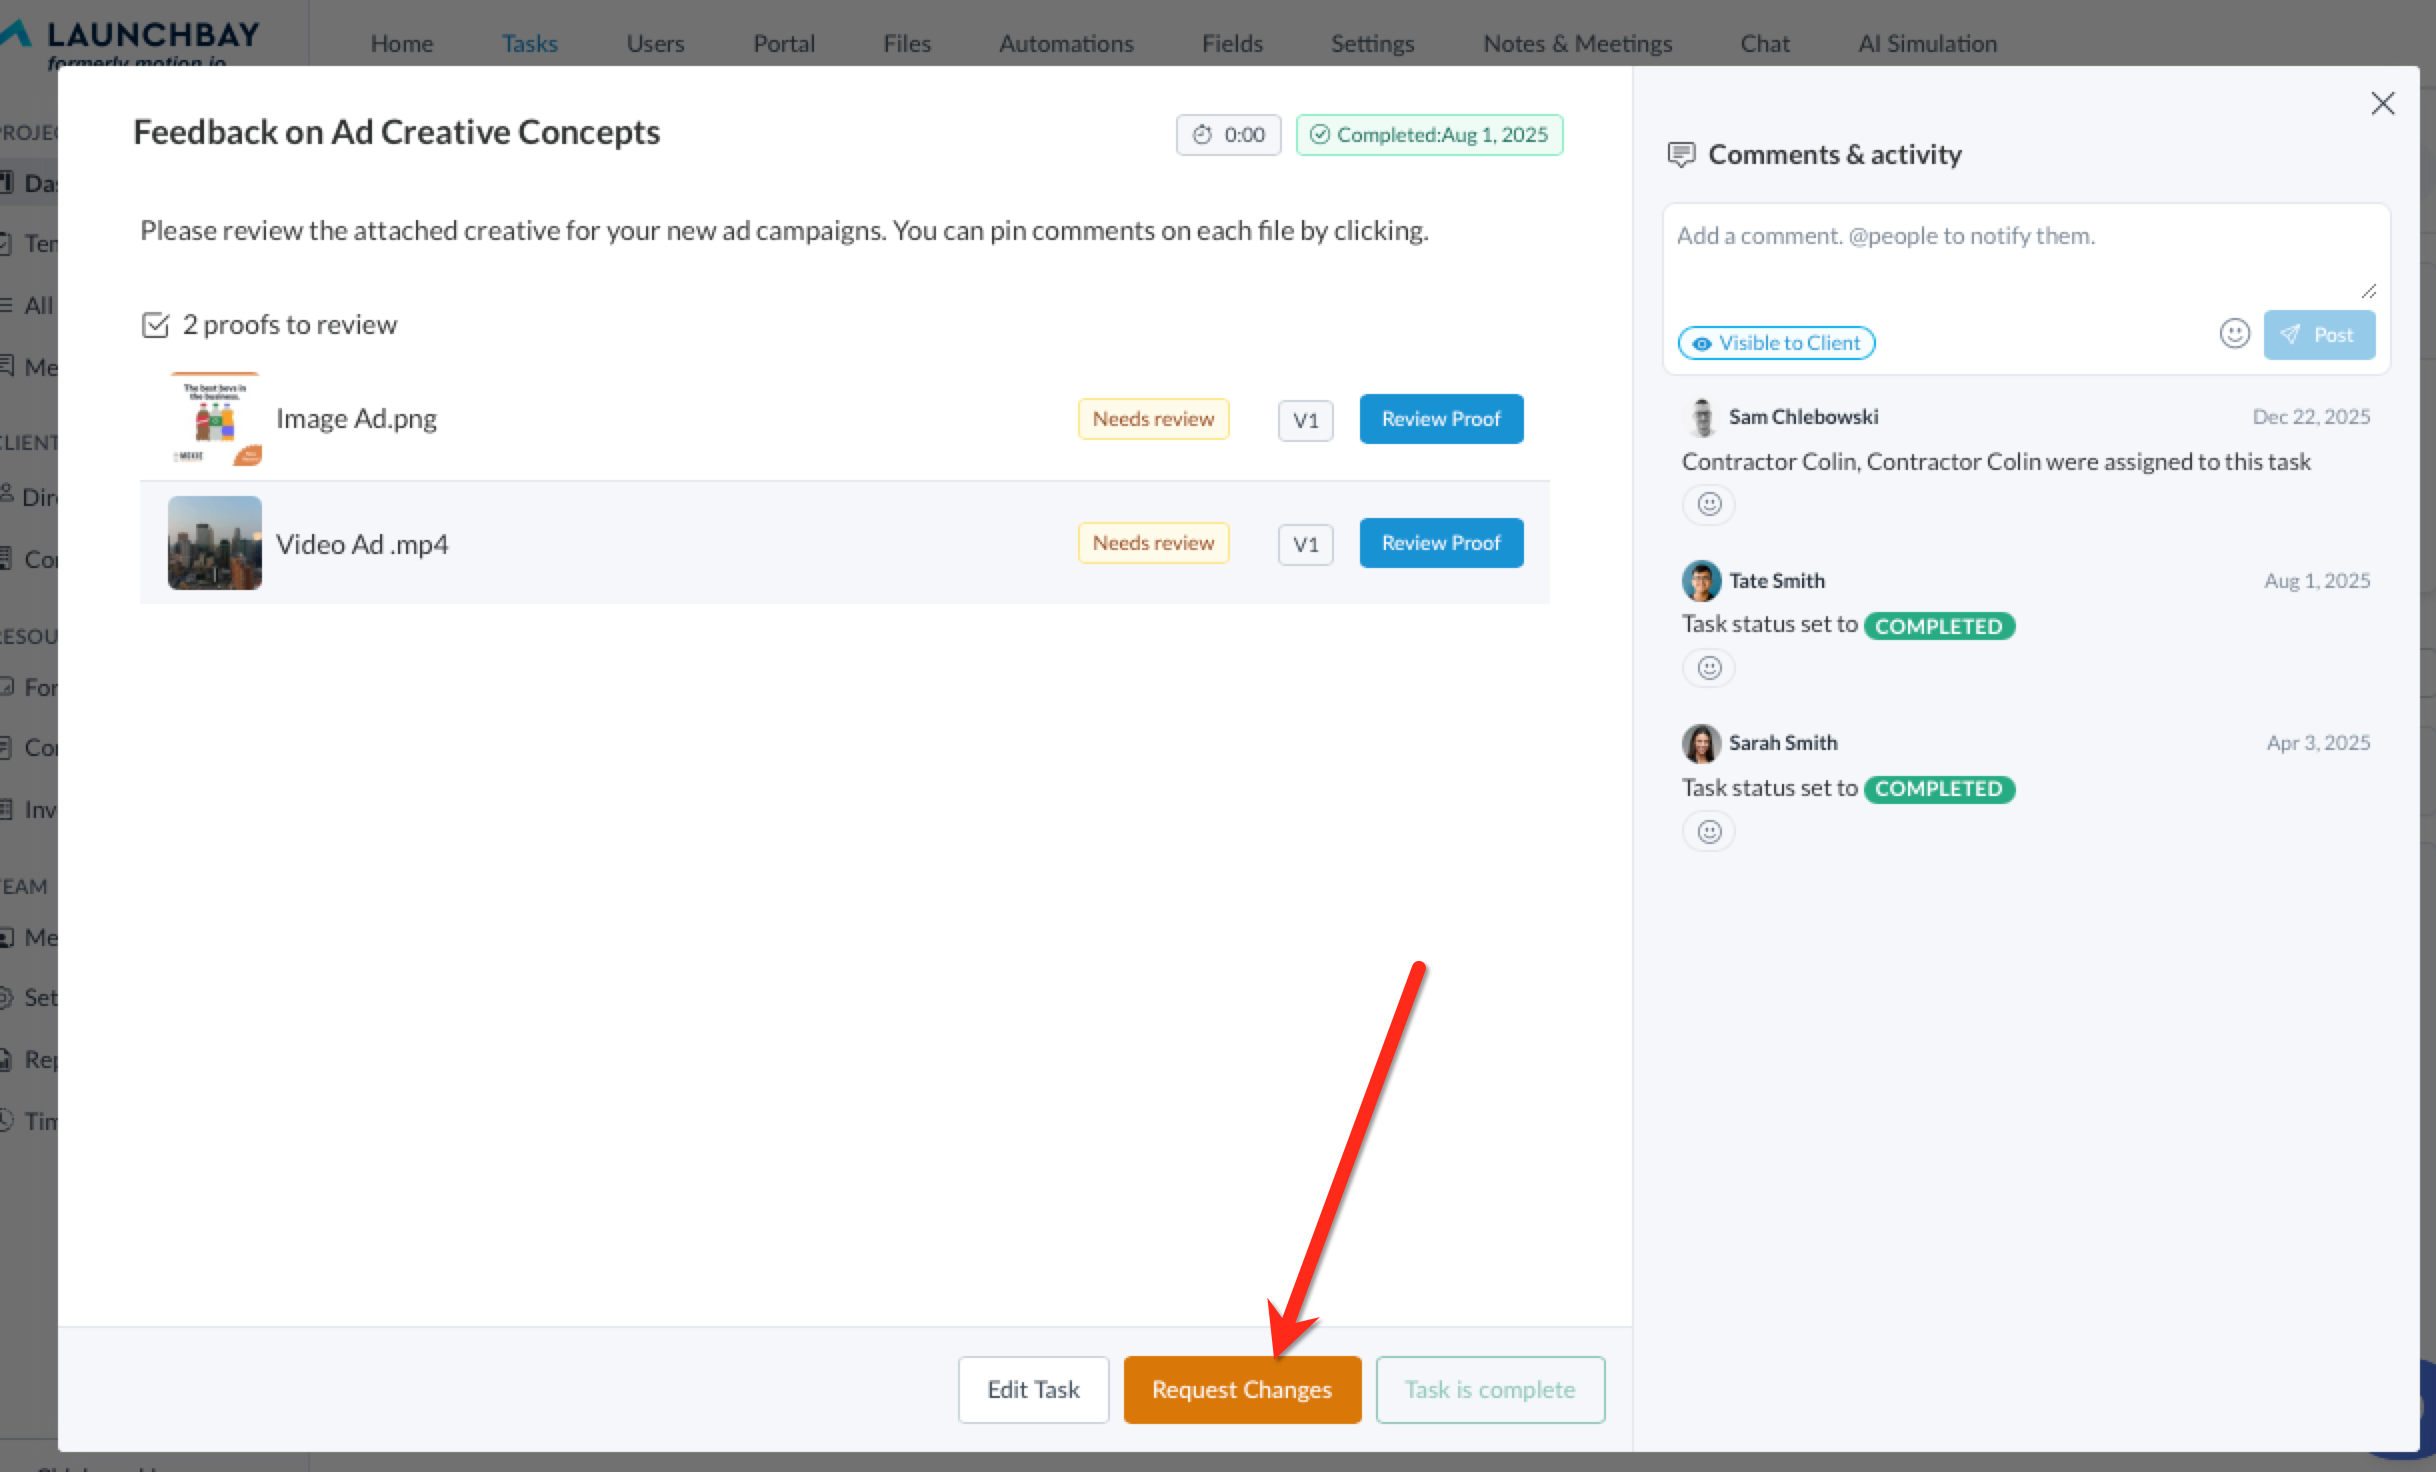Toggle the Completed Aug 1, 2025 status
The width and height of the screenshot is (2436, 1472).
pos(1429,135)
